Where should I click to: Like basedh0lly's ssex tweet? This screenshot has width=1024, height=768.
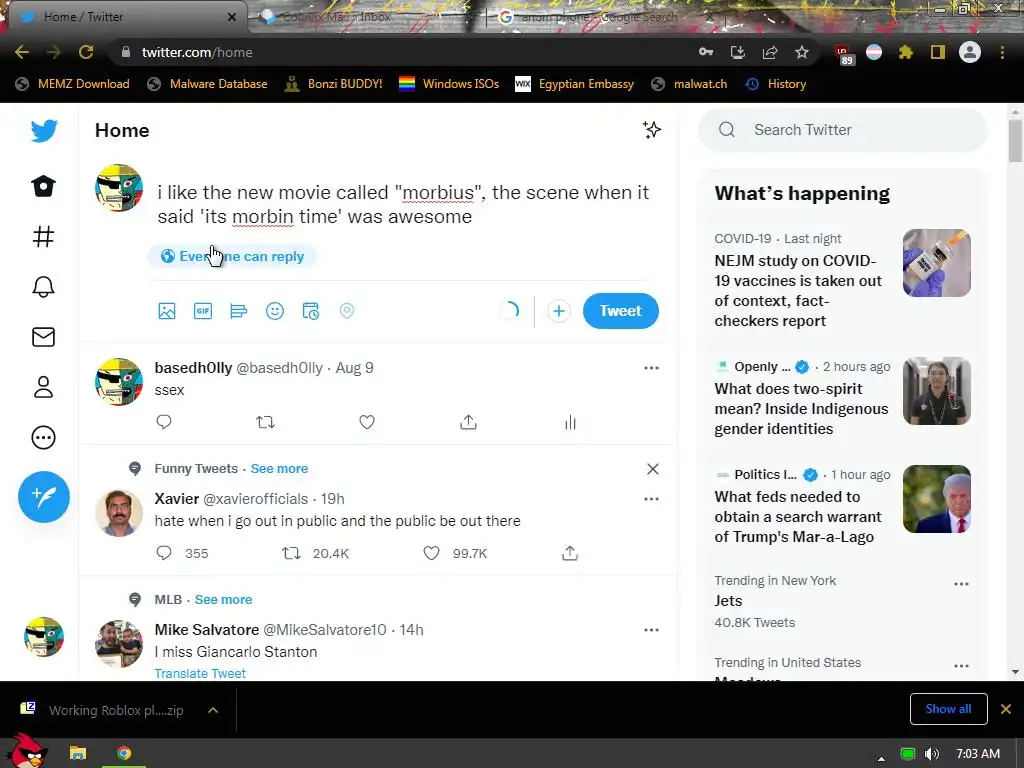click(x=367, y=422)
